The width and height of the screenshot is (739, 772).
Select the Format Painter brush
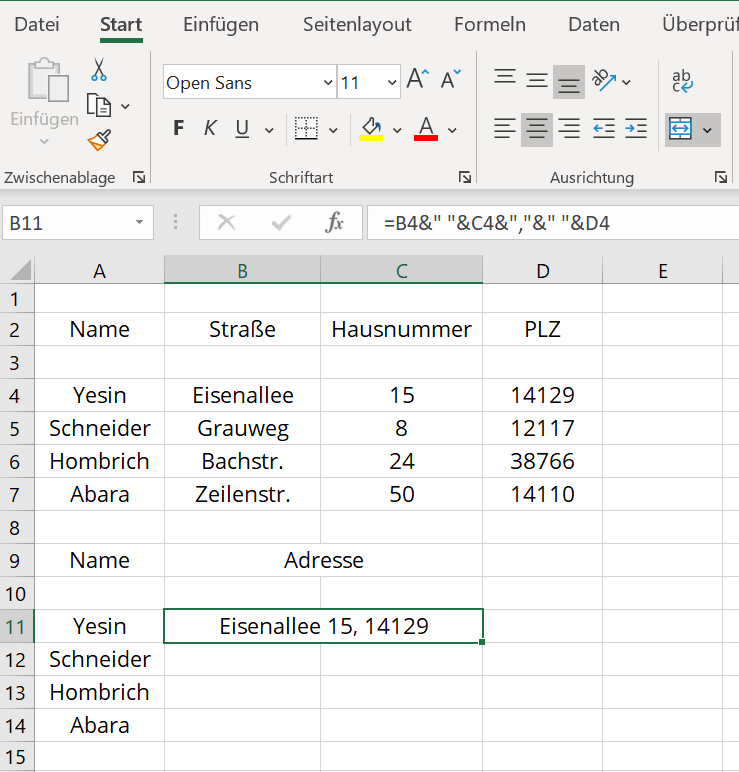99,140
